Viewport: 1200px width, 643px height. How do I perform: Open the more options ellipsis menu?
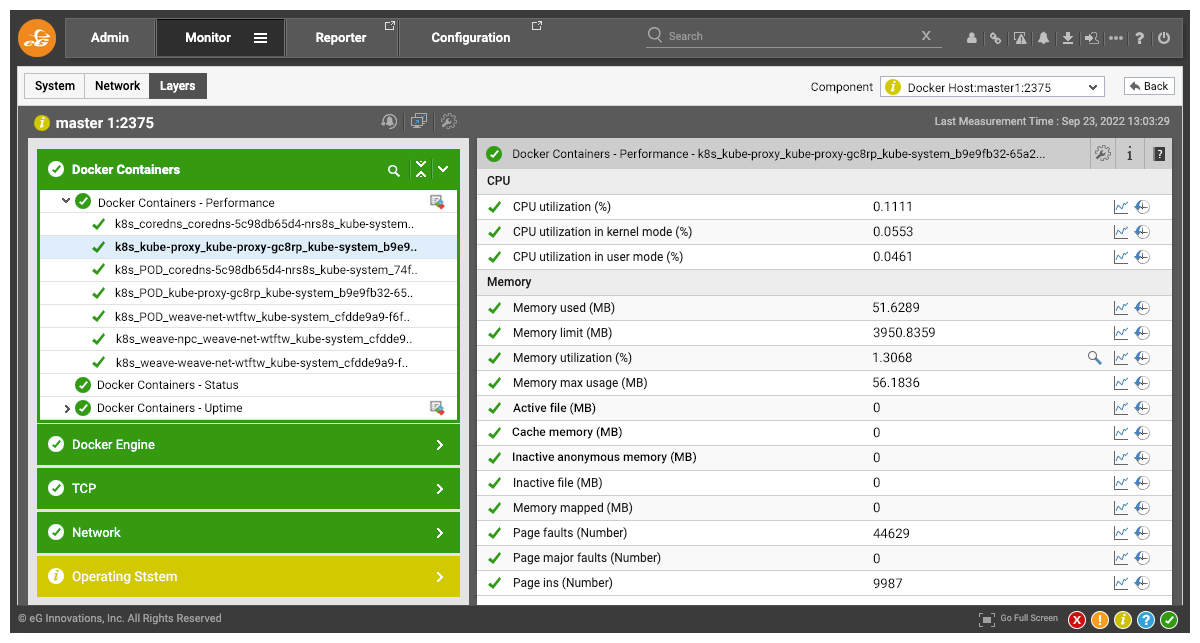[1116, 38]
